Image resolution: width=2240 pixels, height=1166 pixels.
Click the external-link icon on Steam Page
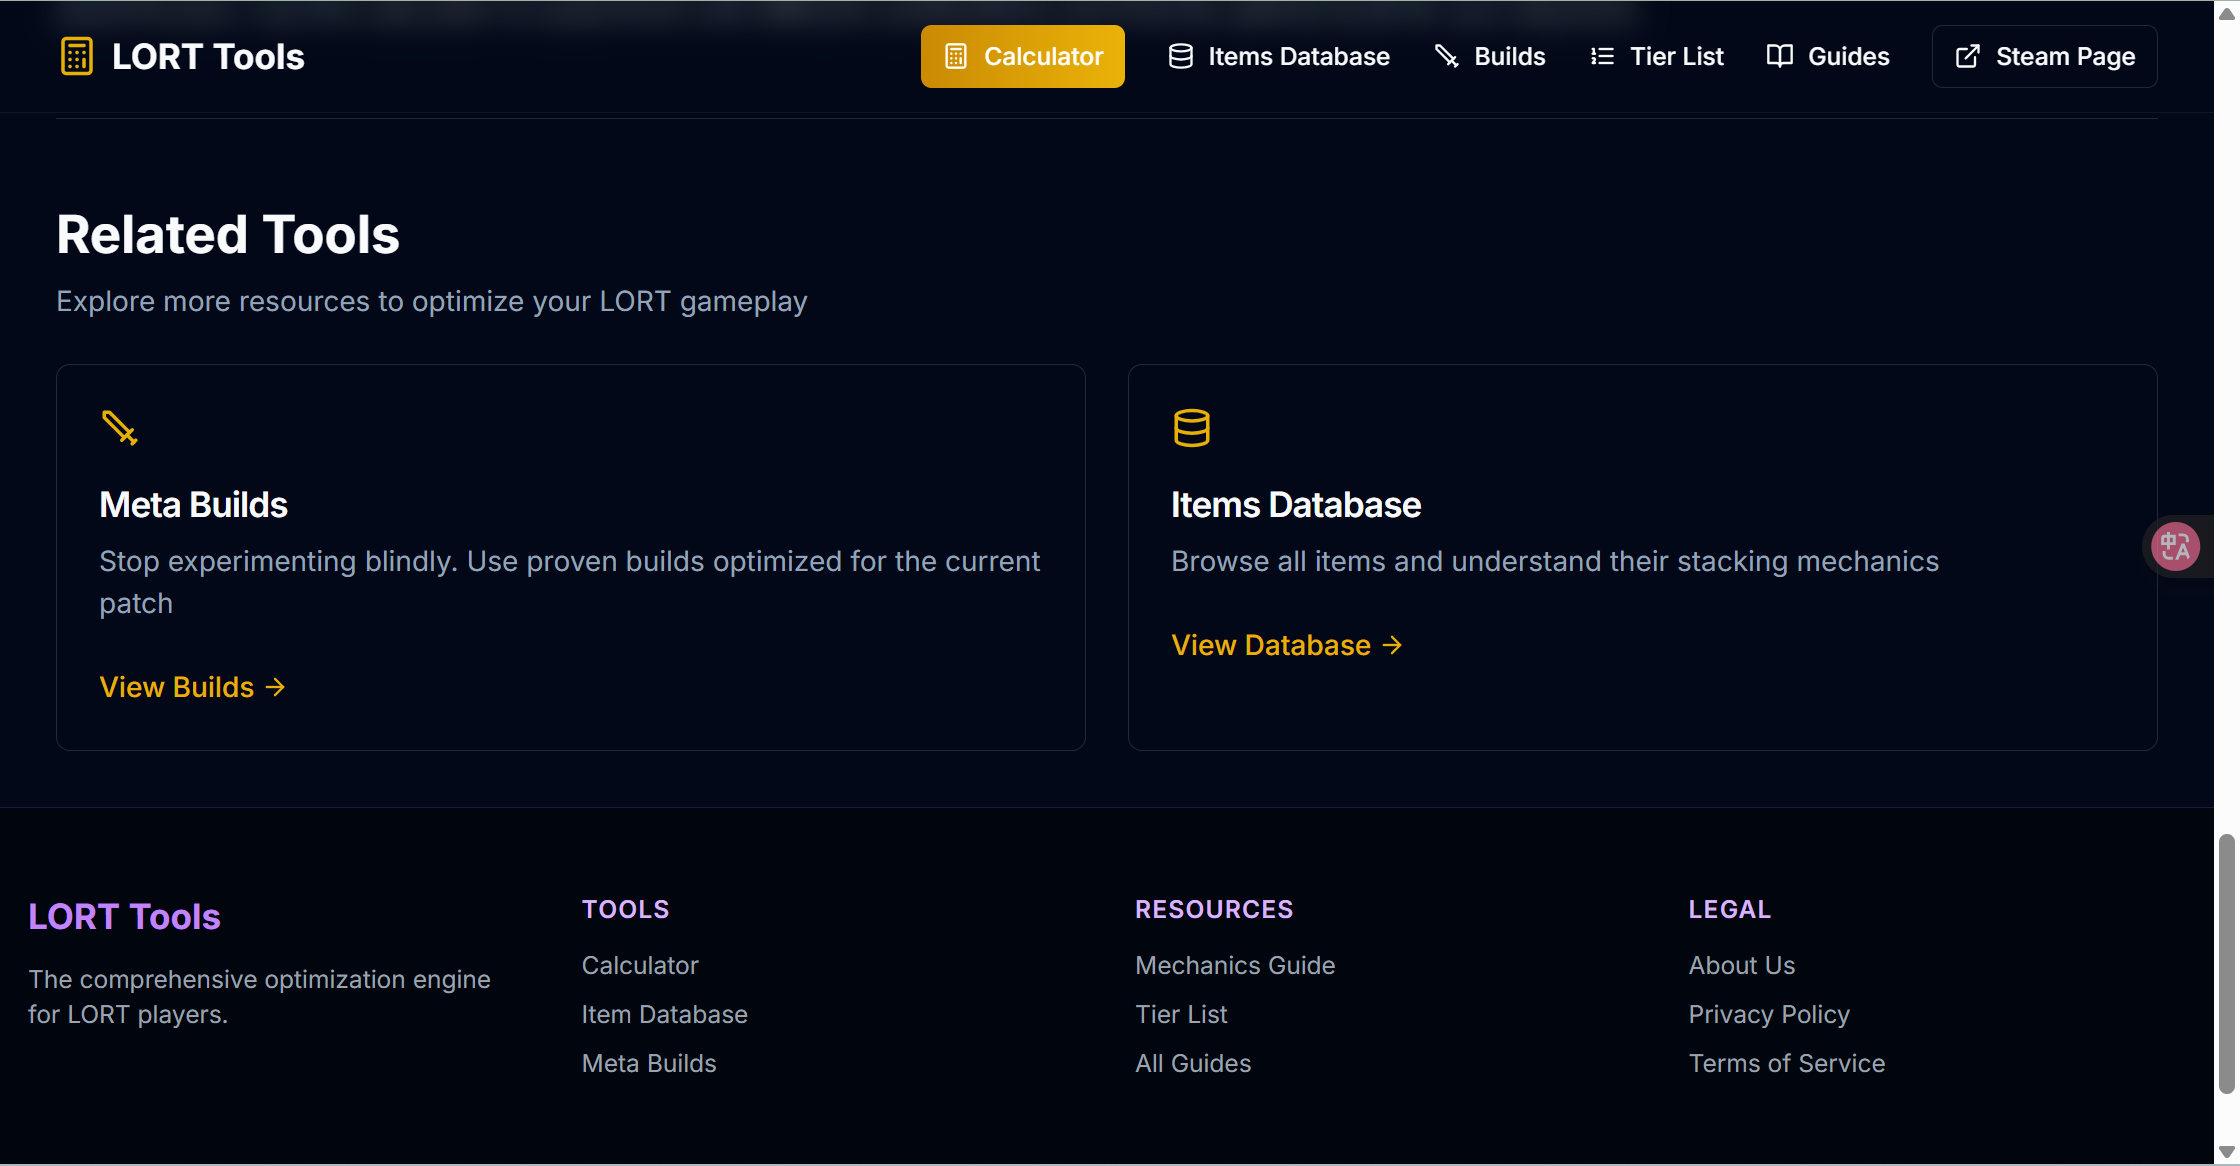pos(1967,56)
